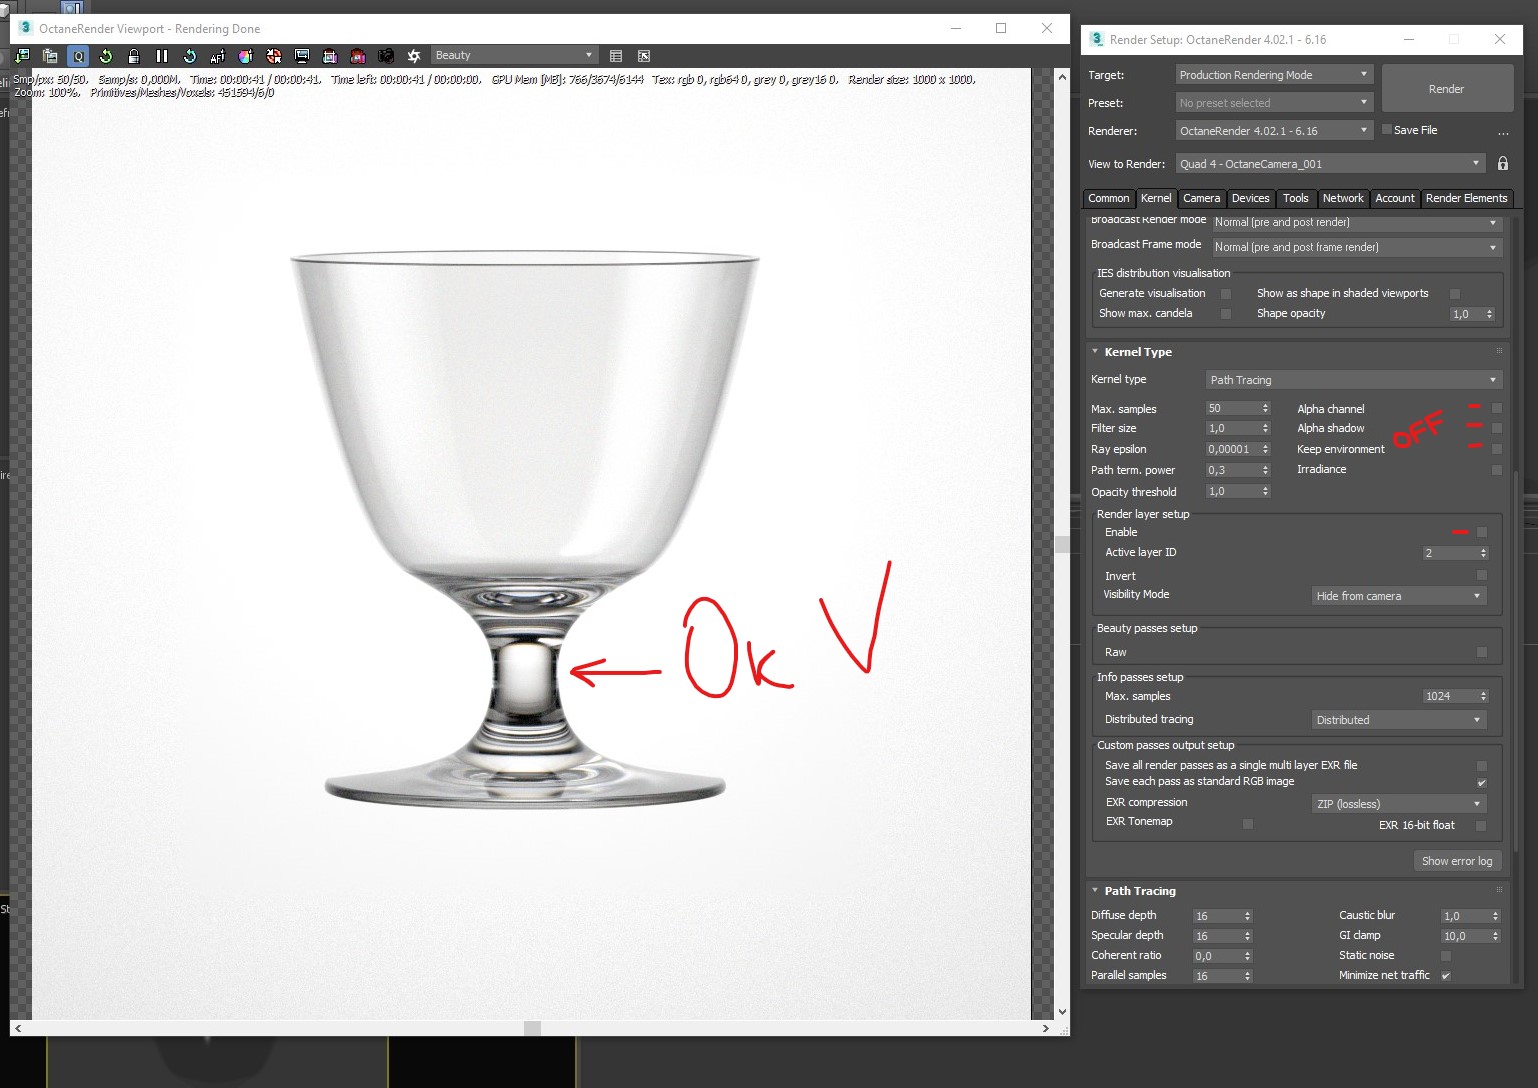
Task: Switch to the Common tab
Action: [1109, 198]
